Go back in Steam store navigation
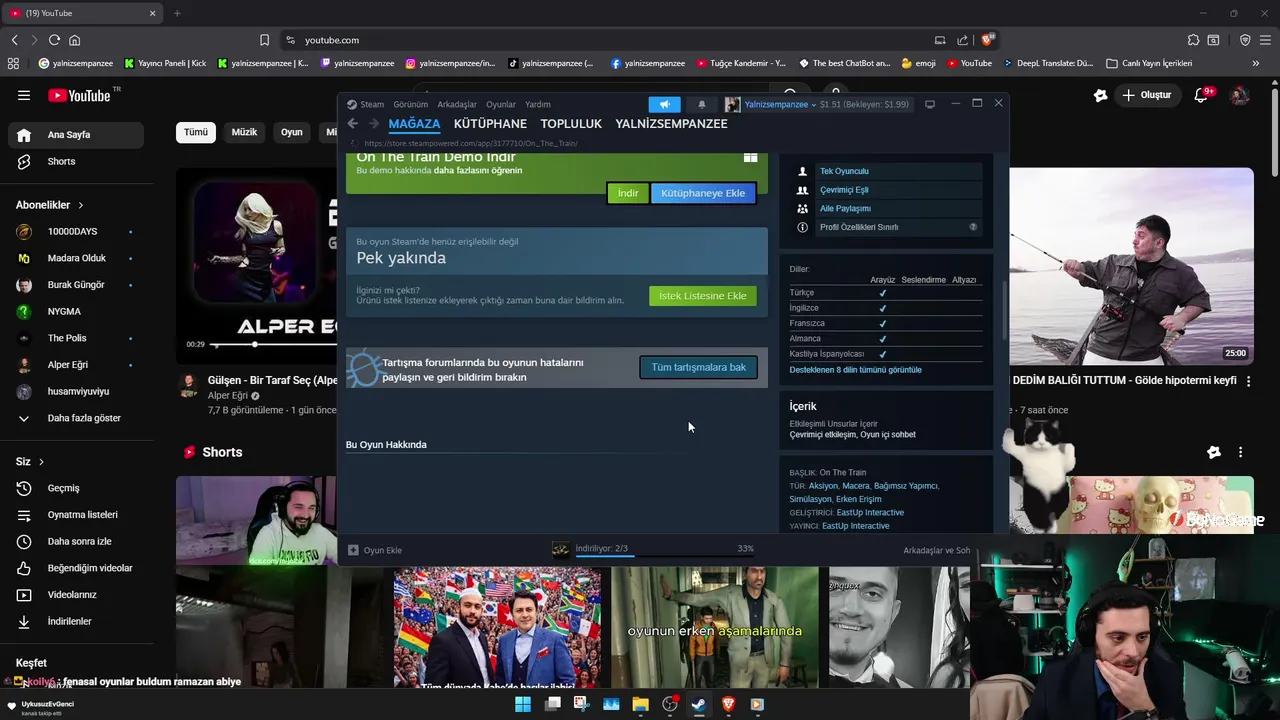 [x=352, y=124]
